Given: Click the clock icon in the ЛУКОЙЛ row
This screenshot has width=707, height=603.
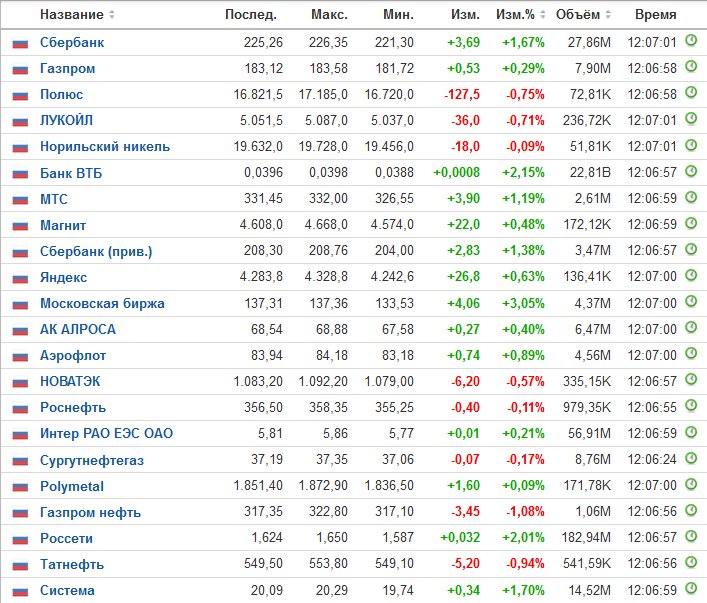Looking at the screenshot, I should point(691,119).
